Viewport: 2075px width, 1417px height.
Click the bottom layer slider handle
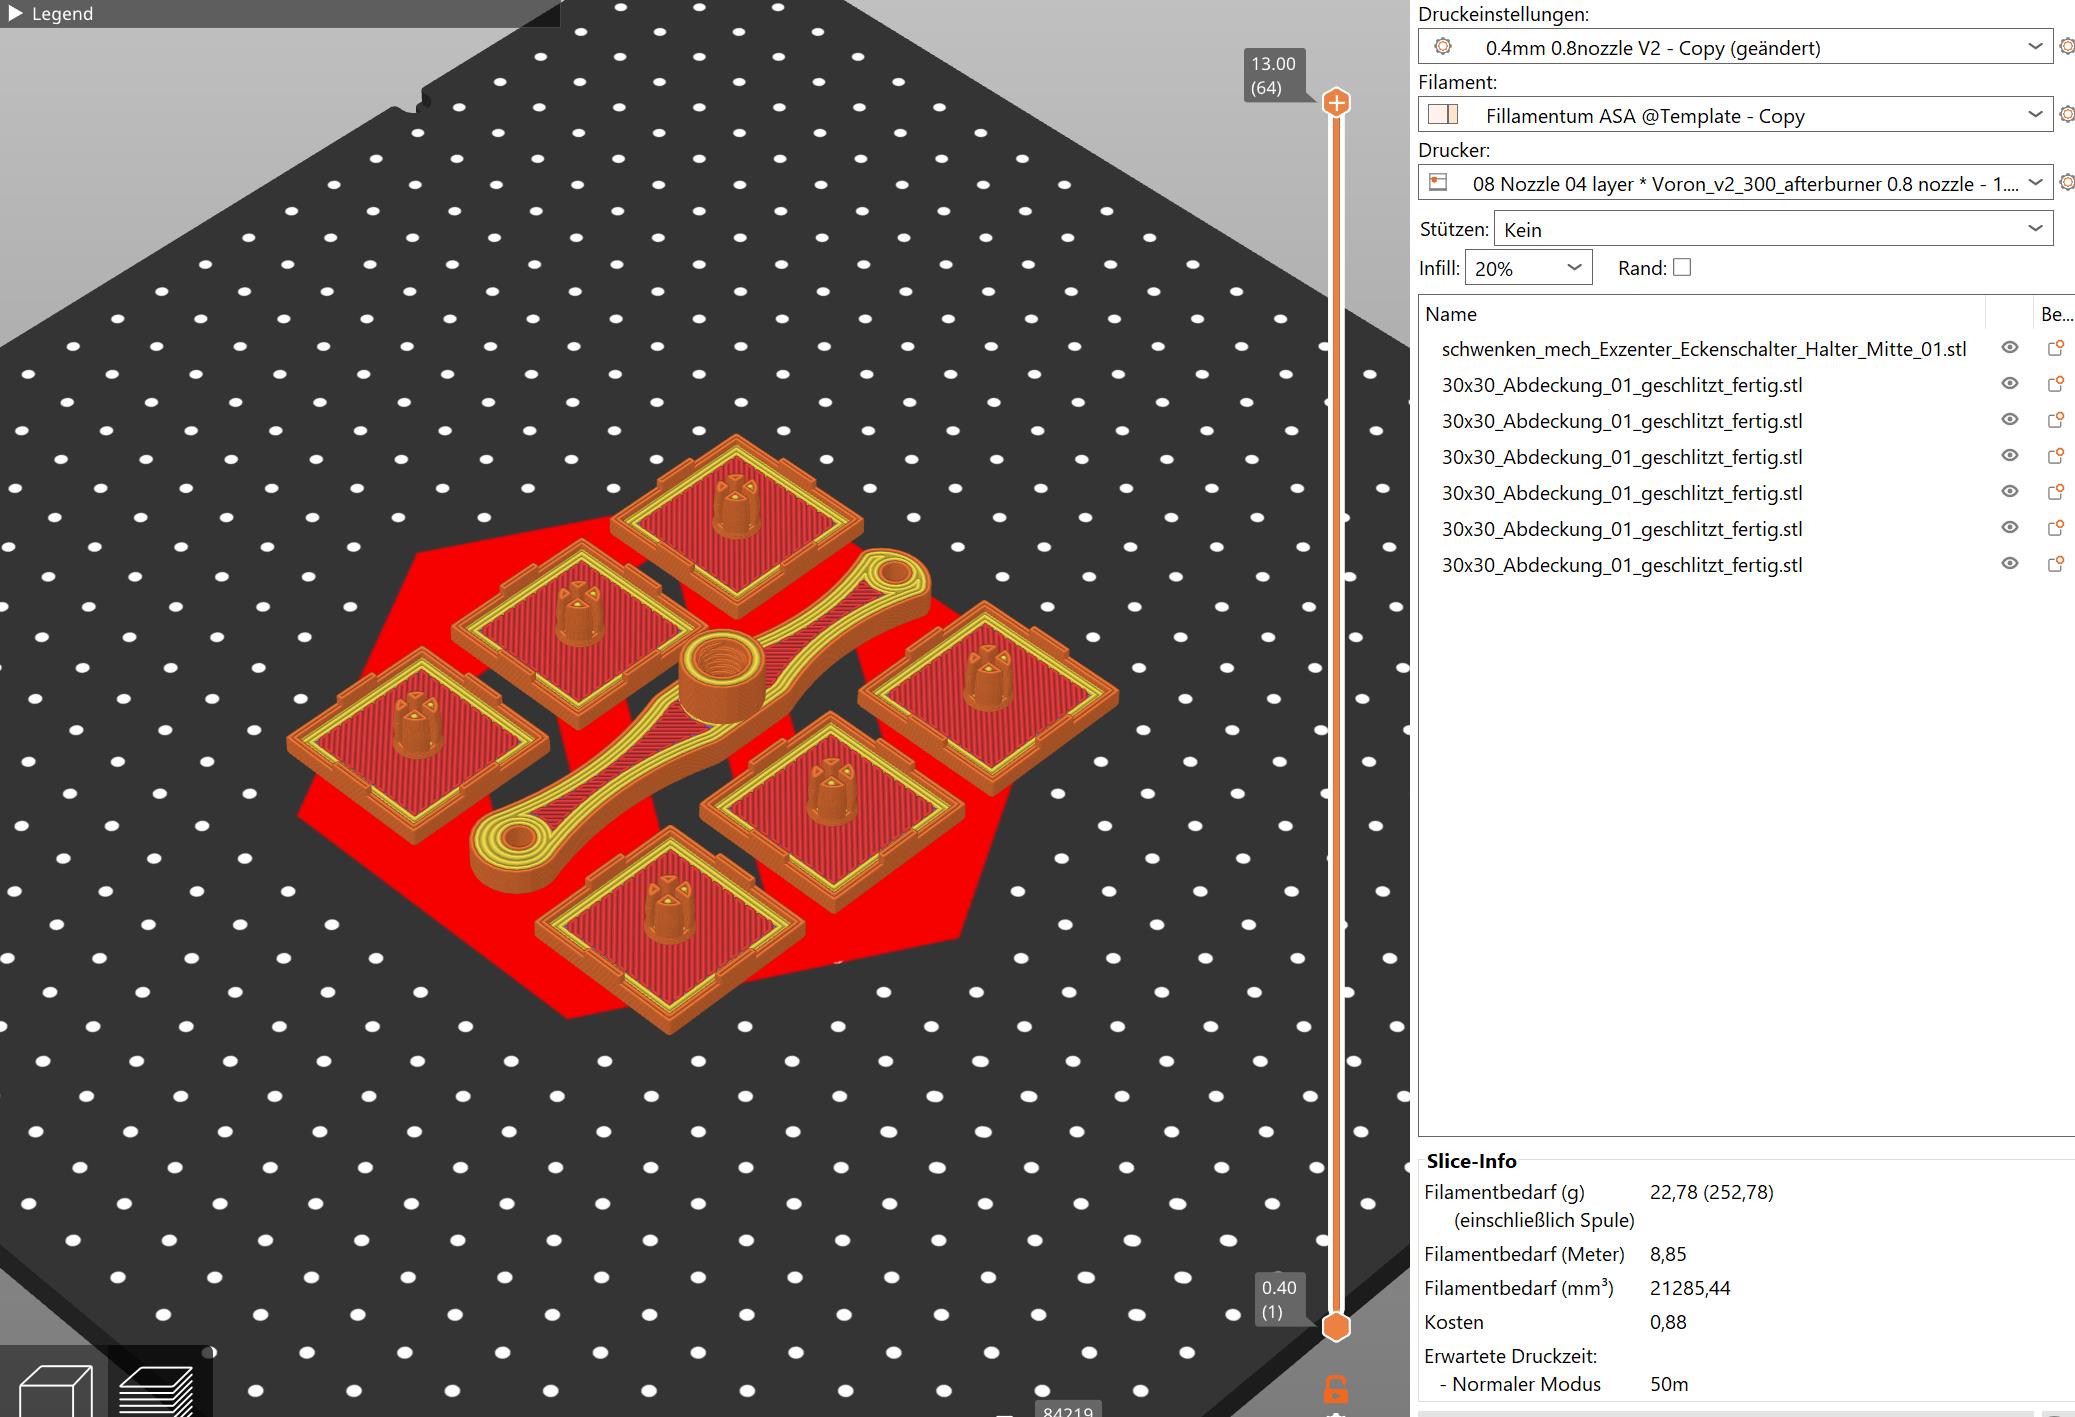click(x=1336, y=1327)
